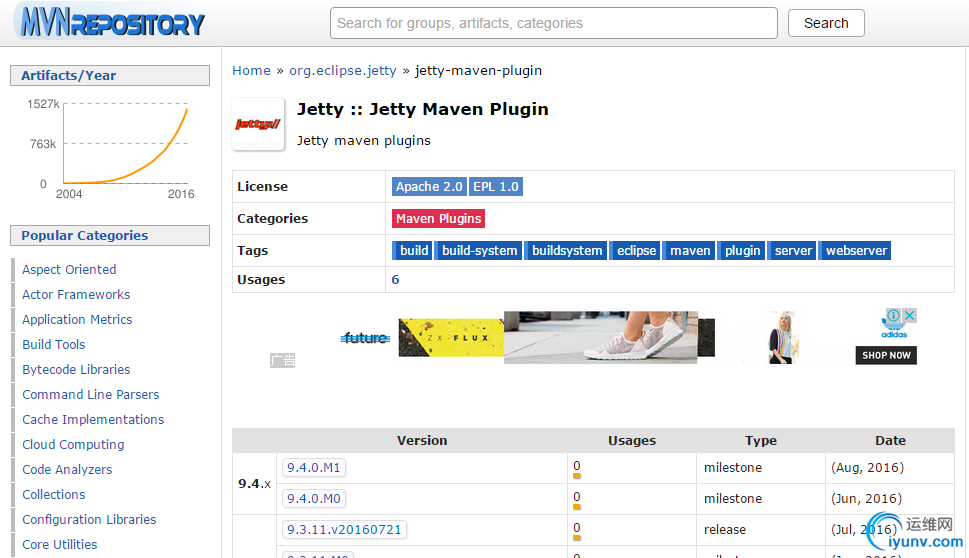
Task: Close the ad with the X icon
Action: pos(910,315)
